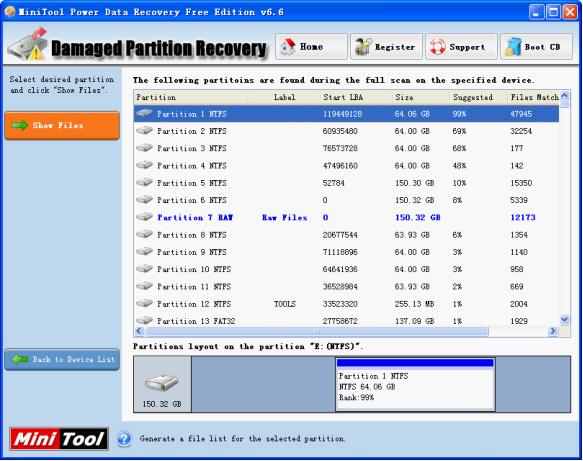The height and width of the screenshot is (461, 583).
Task: Click the Partition 9 NTFS drive icon
Action: coord(144,251)
